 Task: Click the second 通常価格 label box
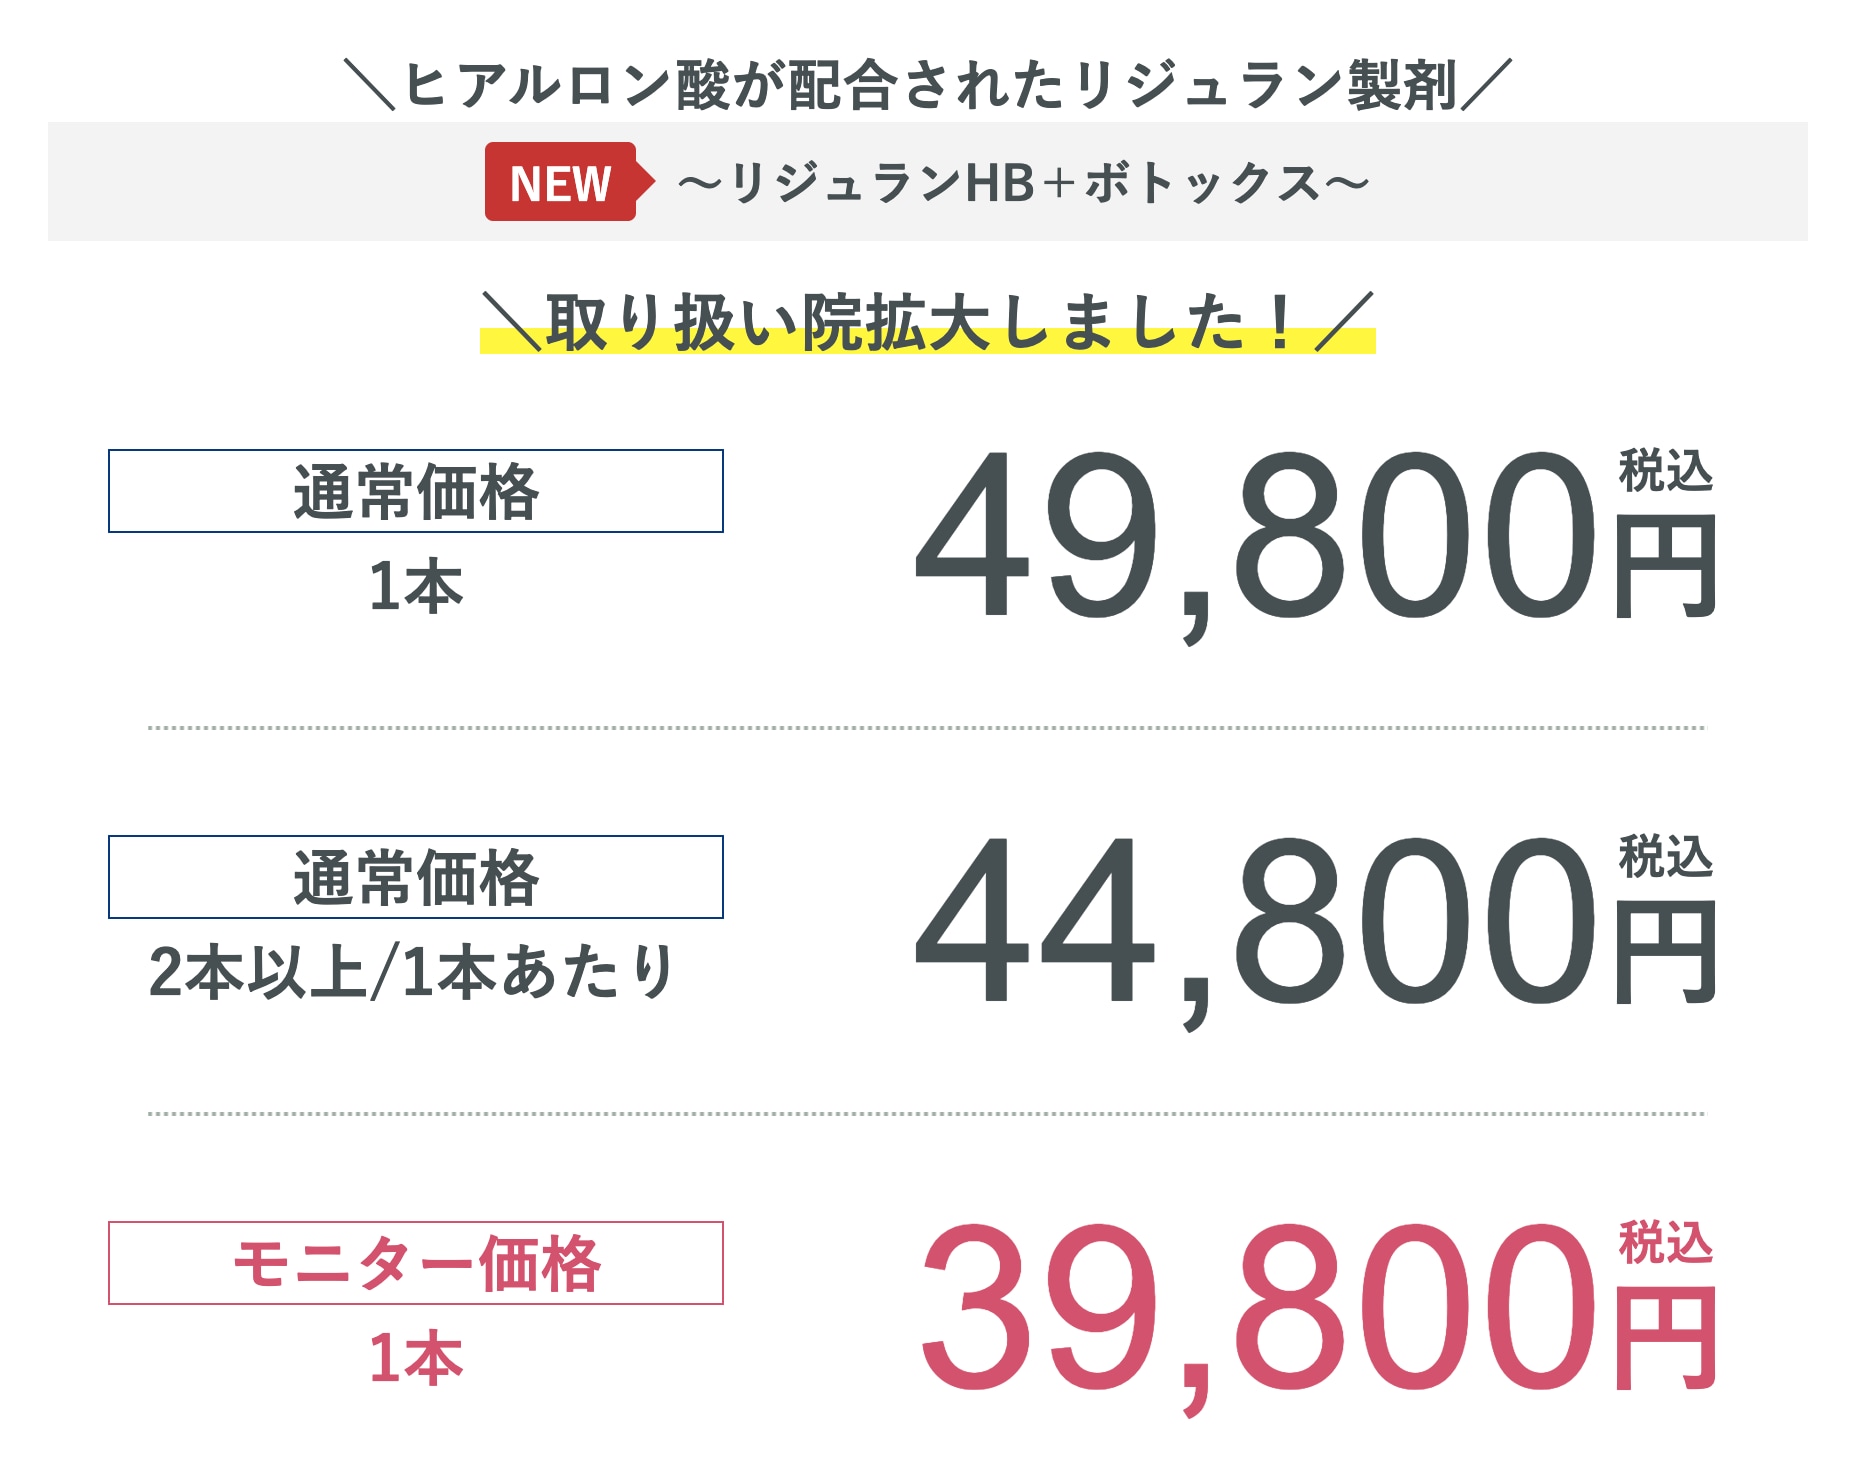(x=416, y=877)
